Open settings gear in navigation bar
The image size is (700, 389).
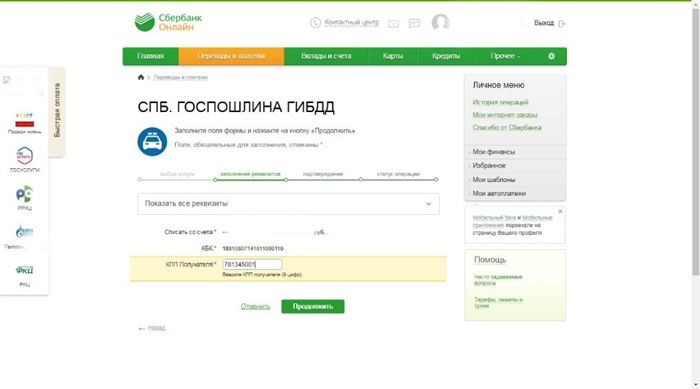coord(551,56)
